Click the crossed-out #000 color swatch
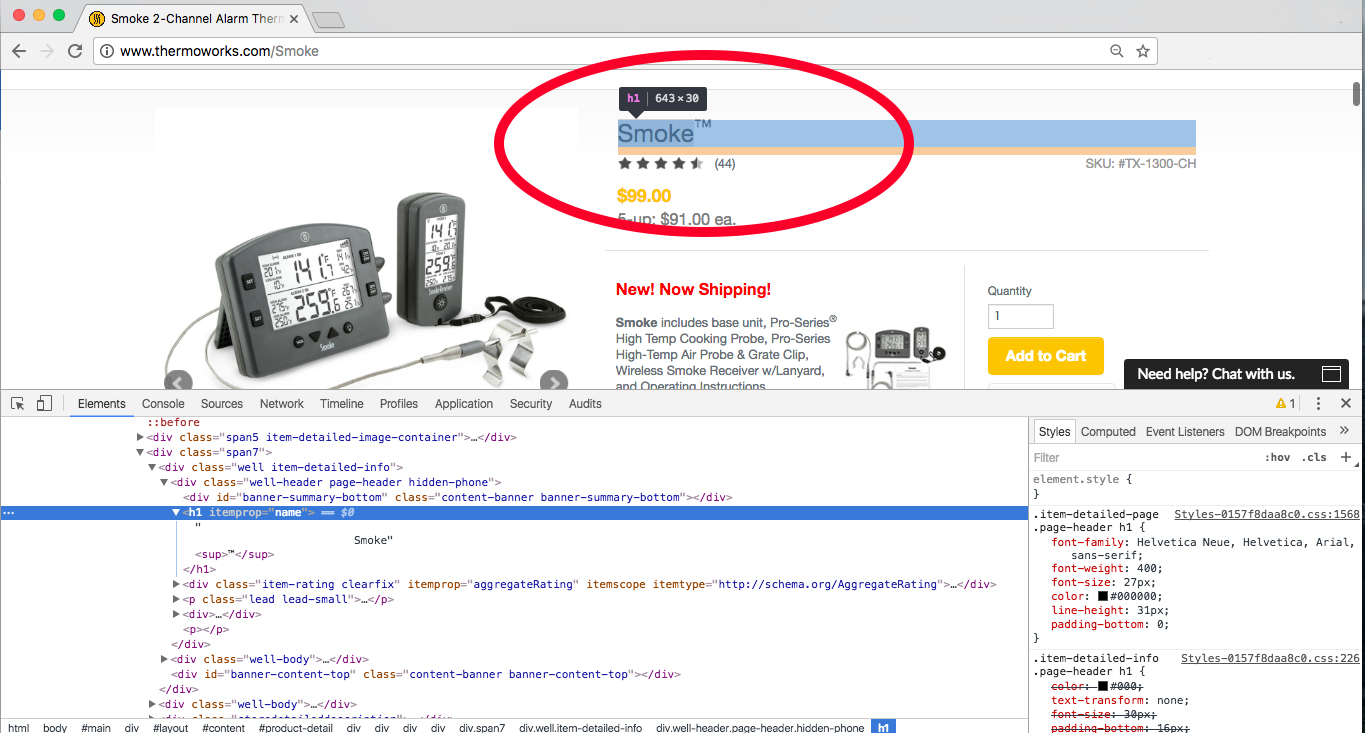Screen dimensions: 1365x733 tap(1103, 686)
